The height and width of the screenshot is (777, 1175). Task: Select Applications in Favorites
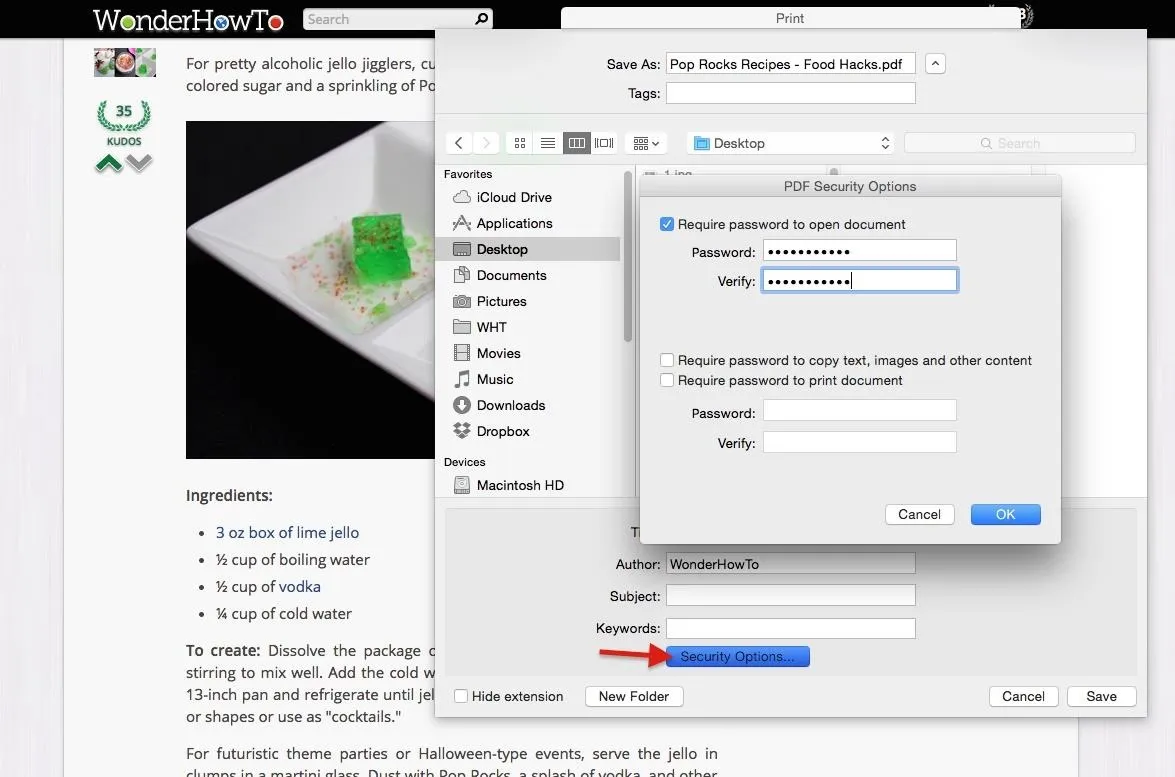click(x=514, y=223)
